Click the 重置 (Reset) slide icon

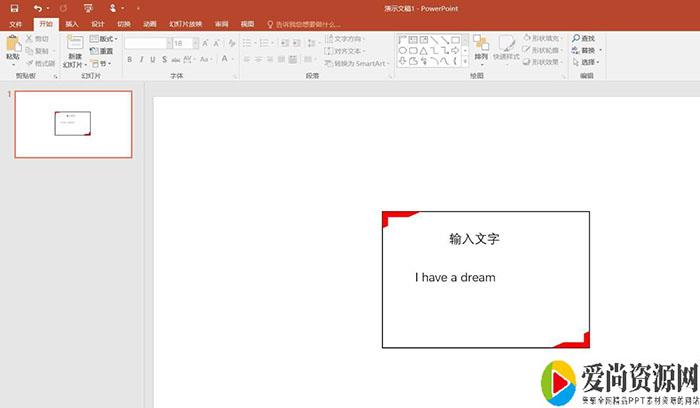(x=102, y=51)
